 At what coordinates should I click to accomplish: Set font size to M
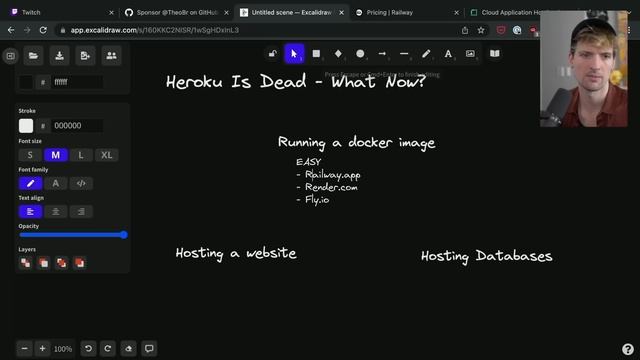point(56,155)
